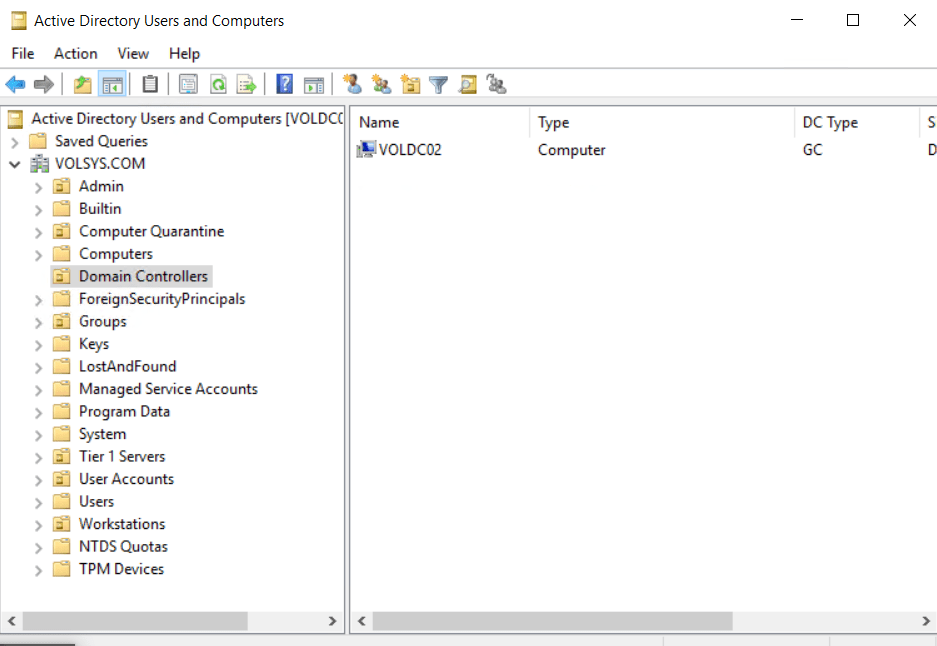Select VOLDC02 computer in list
This screenshot has height=646, width=937.
[410, 150]
